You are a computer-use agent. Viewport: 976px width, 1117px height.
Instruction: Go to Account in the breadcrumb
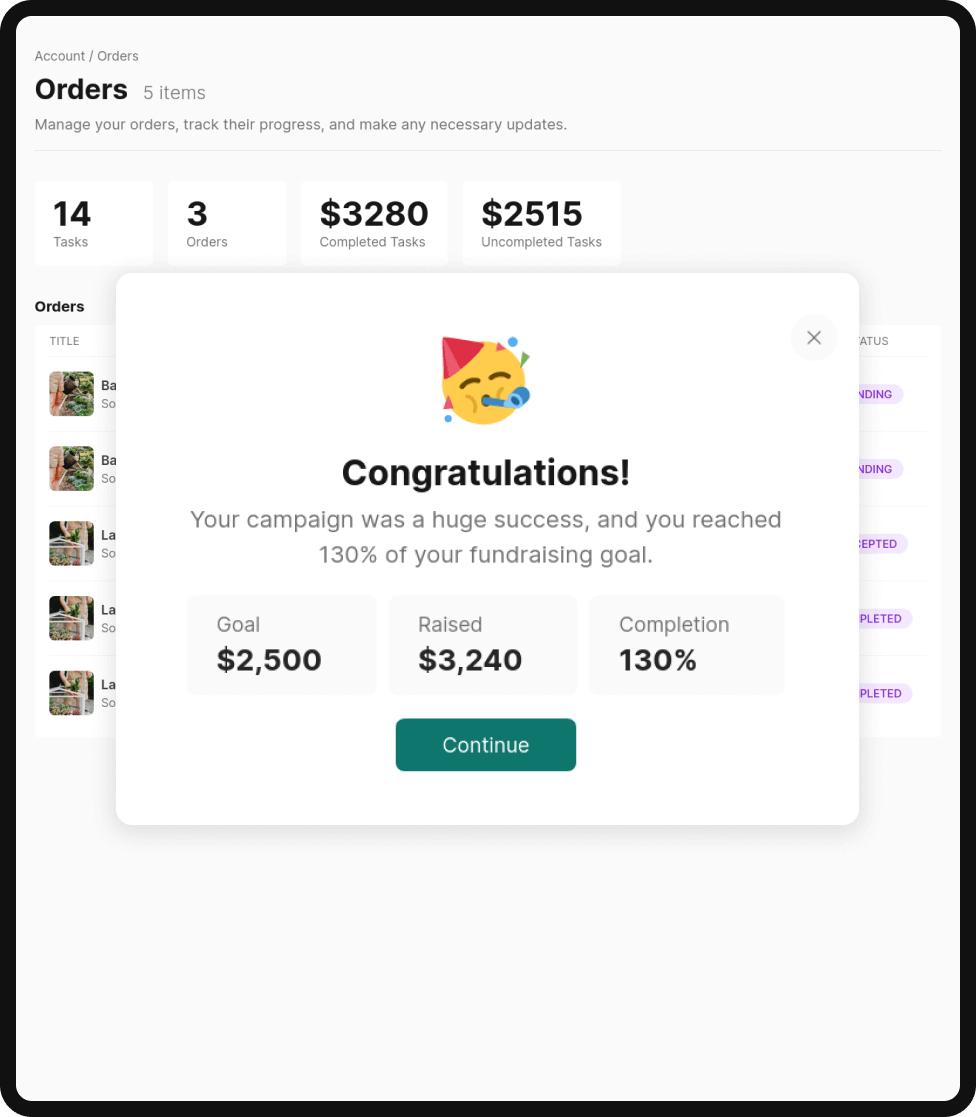click(59, 56)
